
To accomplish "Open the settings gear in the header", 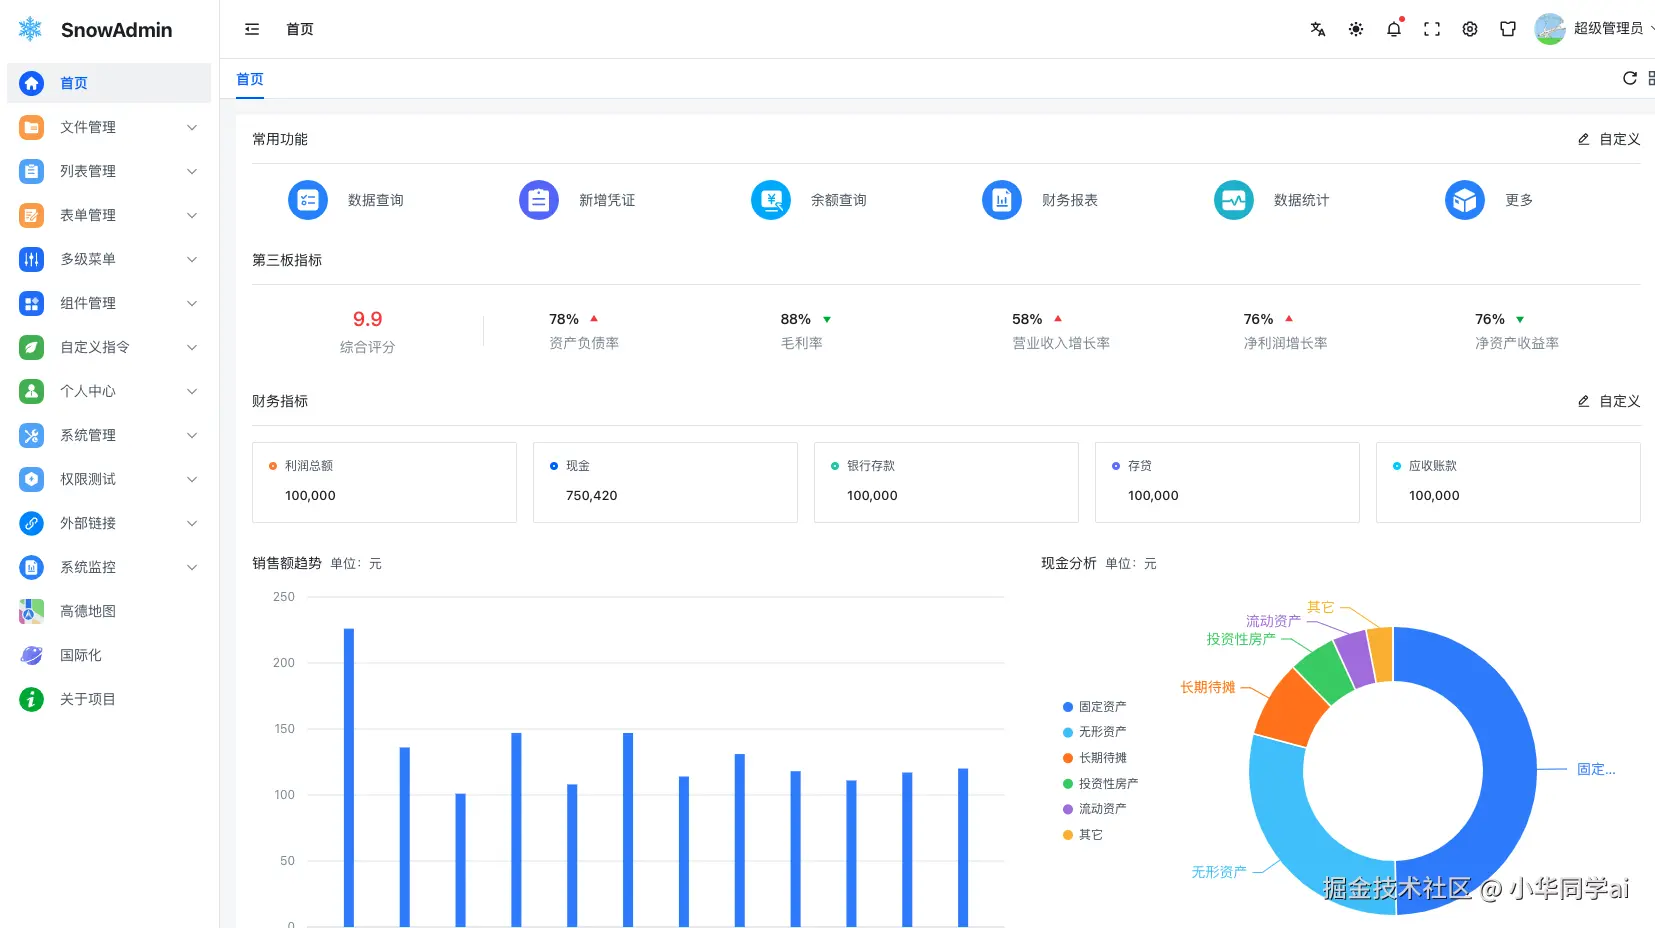I will click(1470, 29).
